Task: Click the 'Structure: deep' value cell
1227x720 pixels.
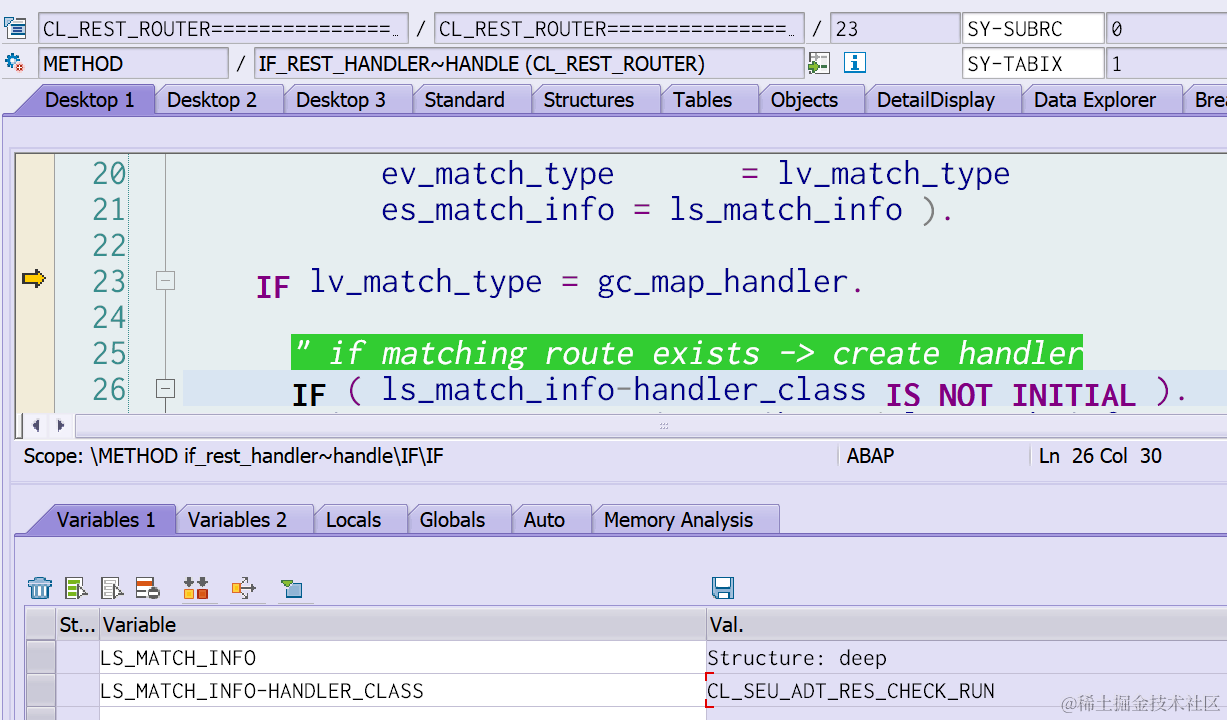Action: [966, 658]
